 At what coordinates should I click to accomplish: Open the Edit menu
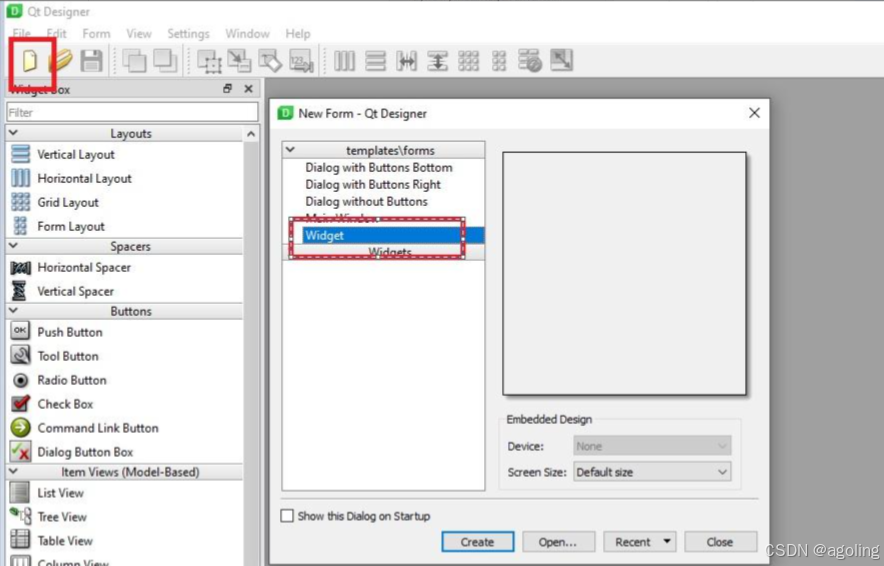click(56, 34)
